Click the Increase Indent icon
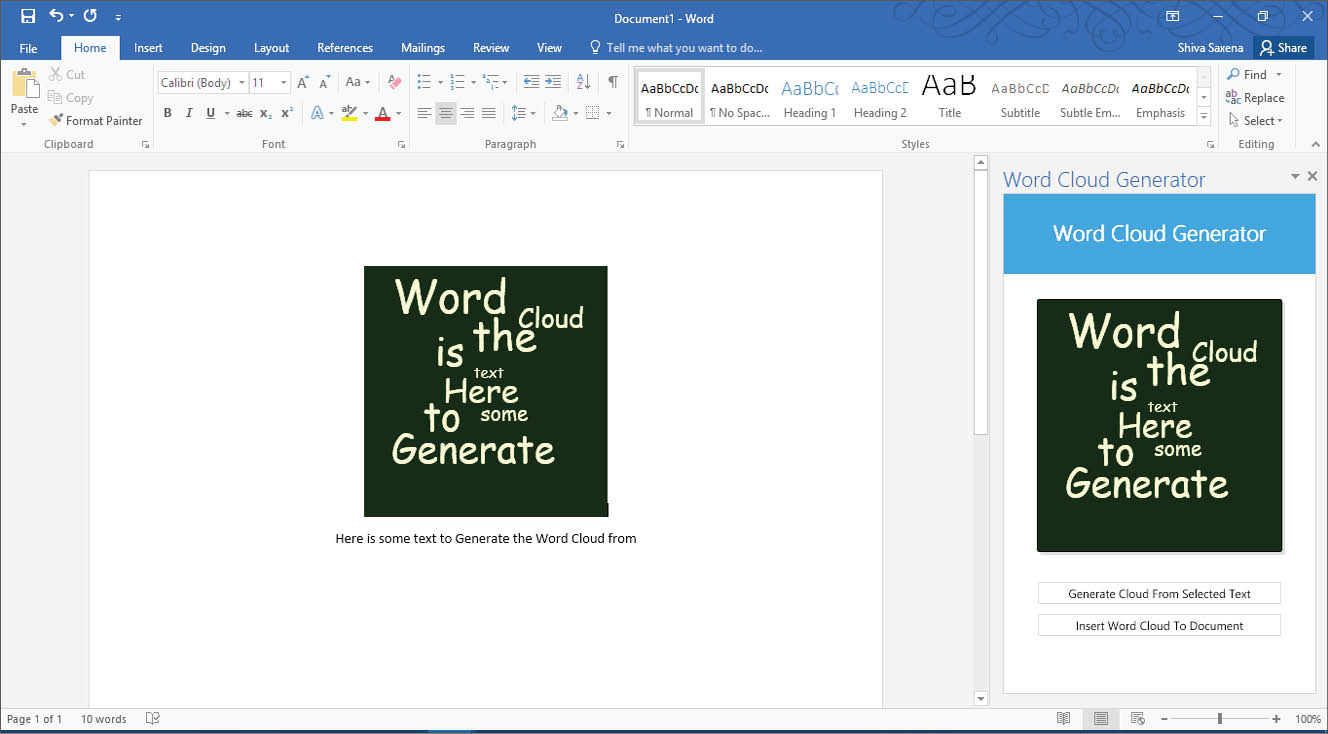The image size is (1328, 734). pyautogui.click(x=553, y=82)
